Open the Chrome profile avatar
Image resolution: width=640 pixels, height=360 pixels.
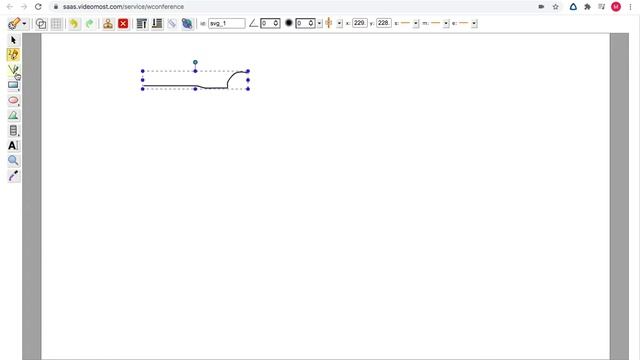tap(616, 7)
